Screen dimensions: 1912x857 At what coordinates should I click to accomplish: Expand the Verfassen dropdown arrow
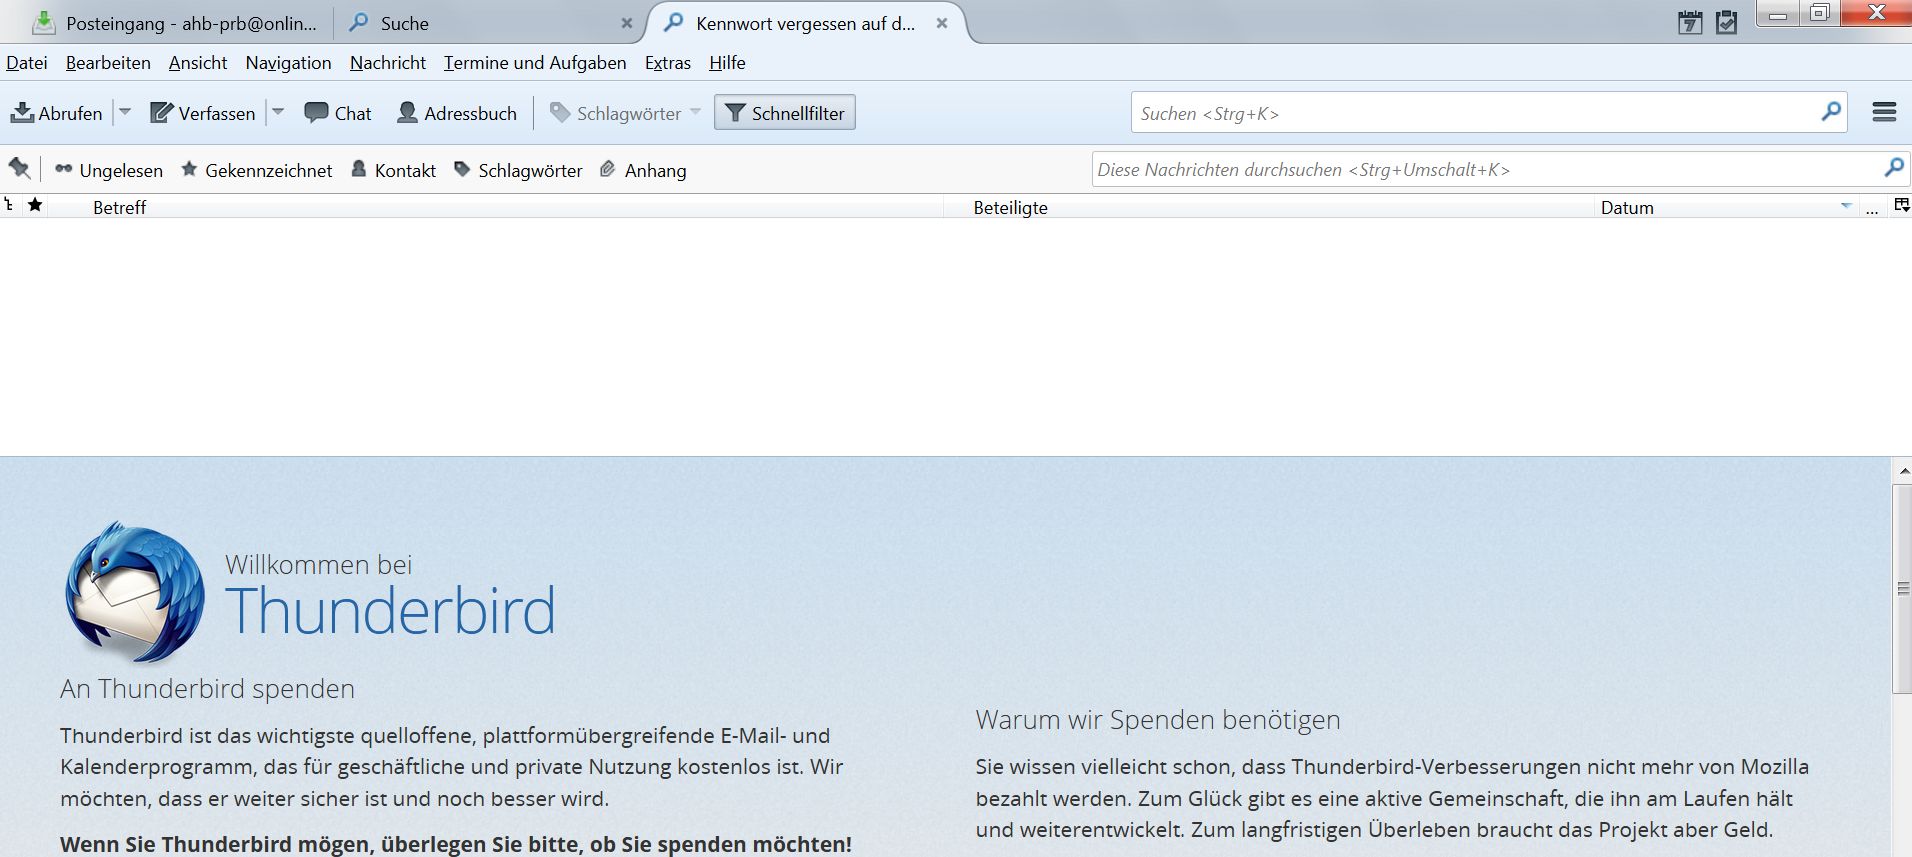(x=279, y=112)
